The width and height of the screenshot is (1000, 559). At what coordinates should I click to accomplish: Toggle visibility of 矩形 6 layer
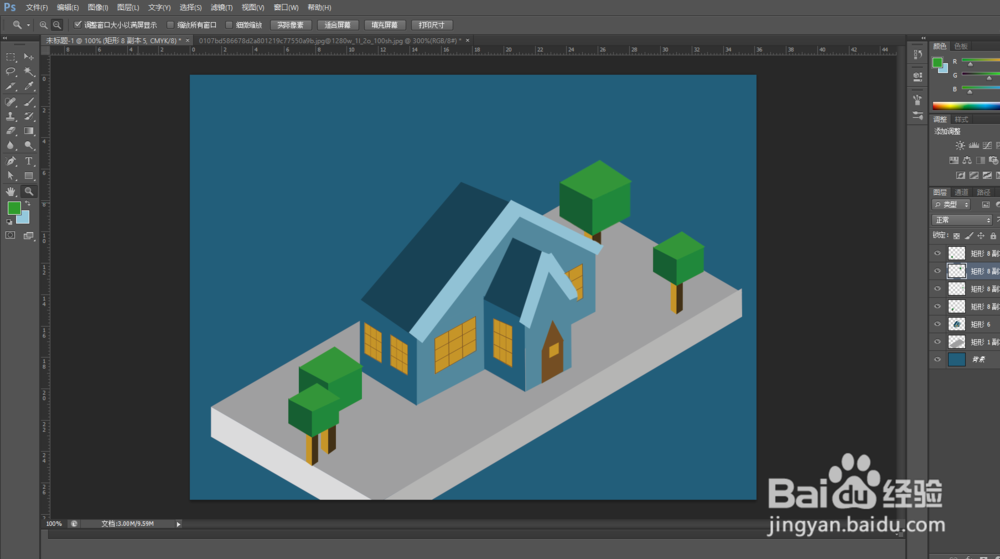coord(937,324)
